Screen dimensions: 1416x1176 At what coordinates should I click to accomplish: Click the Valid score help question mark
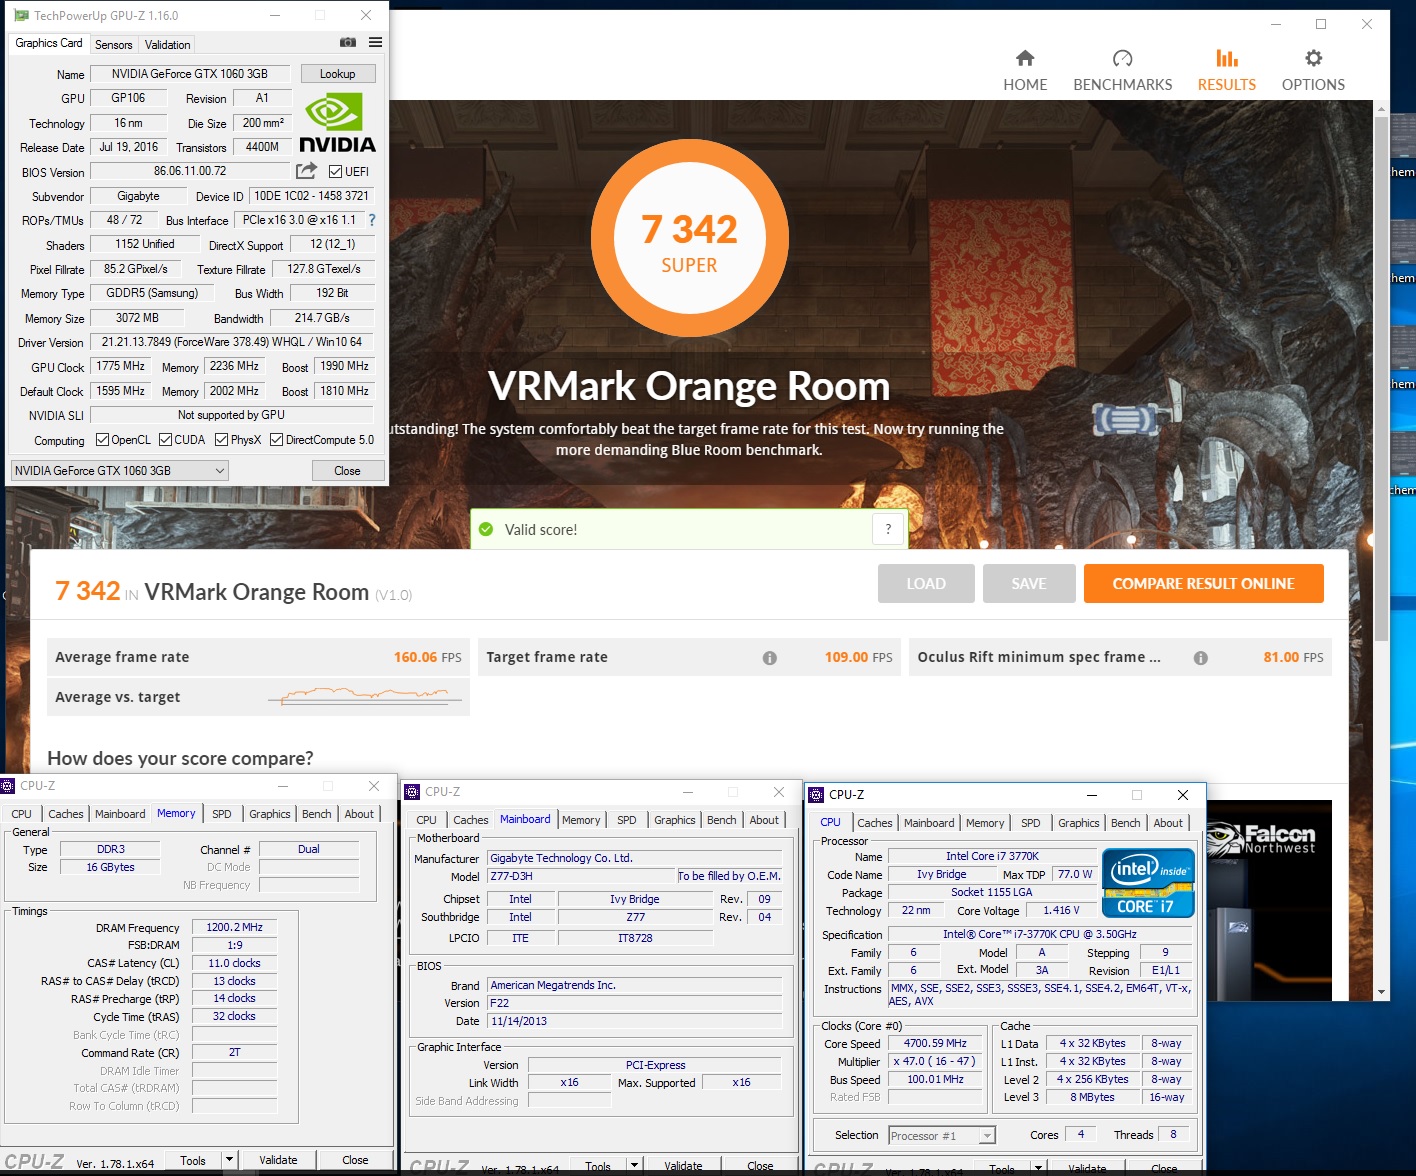[888, 530]
